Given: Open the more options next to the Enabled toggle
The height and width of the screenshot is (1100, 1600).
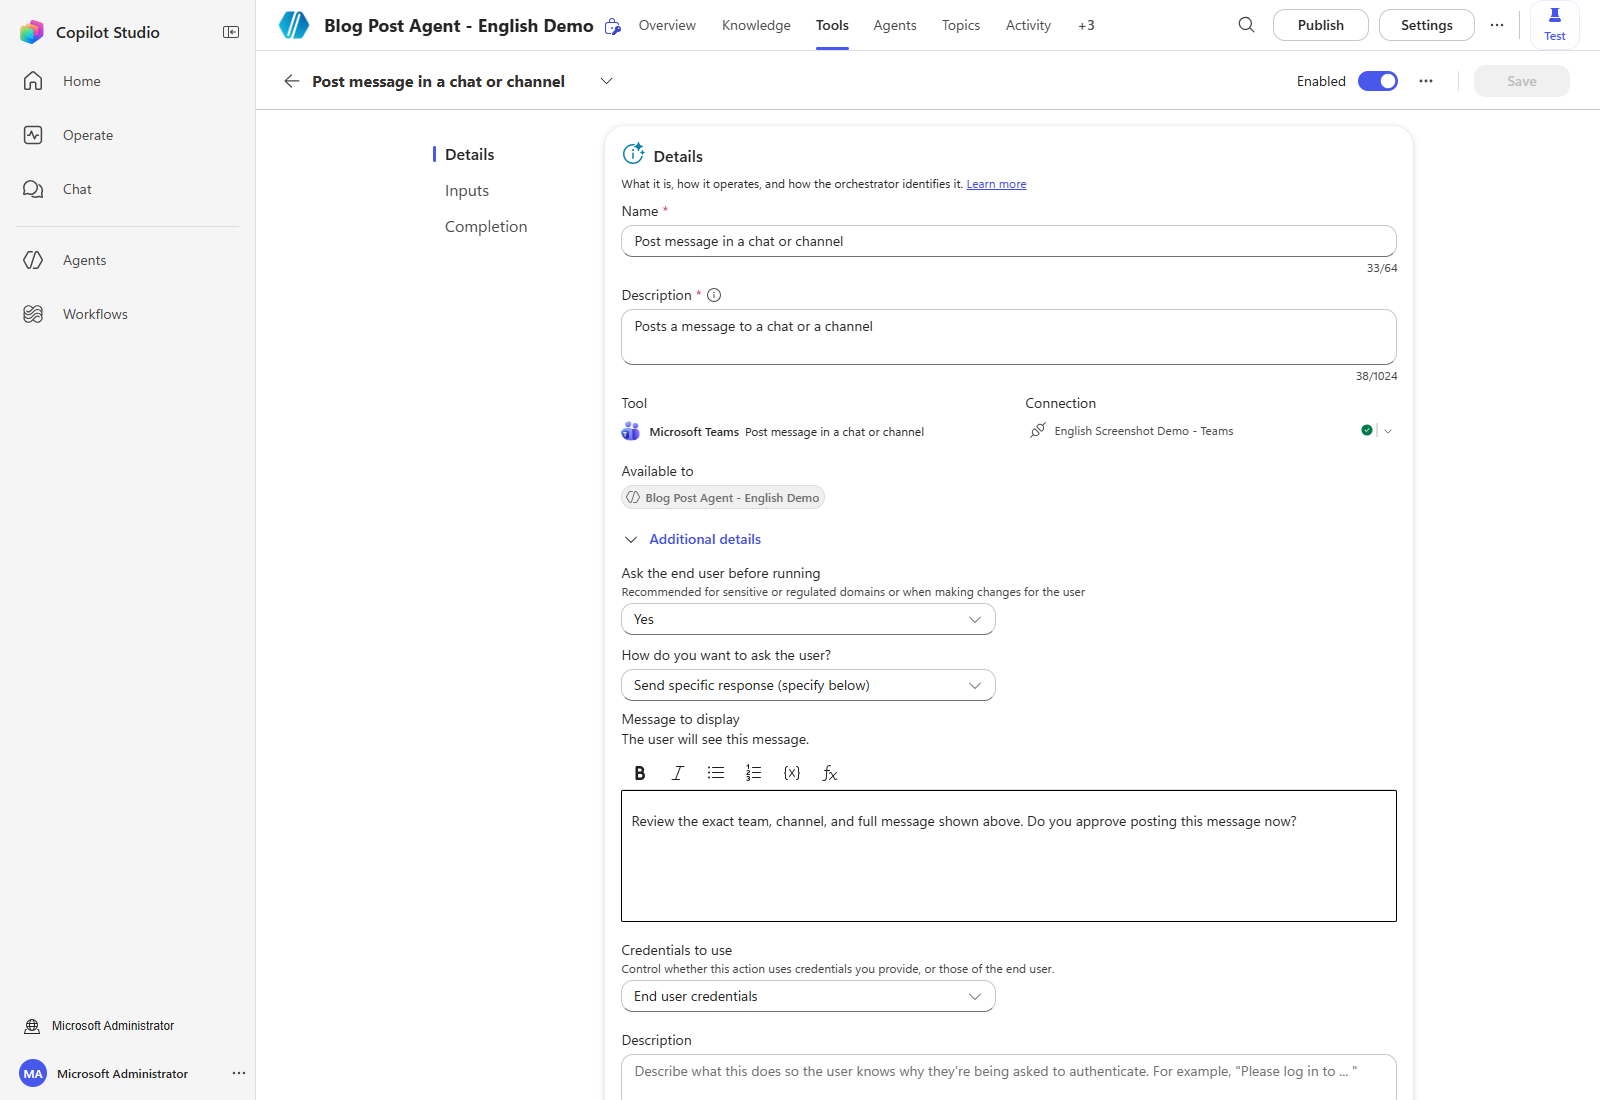Looking at the screenshot, I should tap(1426, 81).
